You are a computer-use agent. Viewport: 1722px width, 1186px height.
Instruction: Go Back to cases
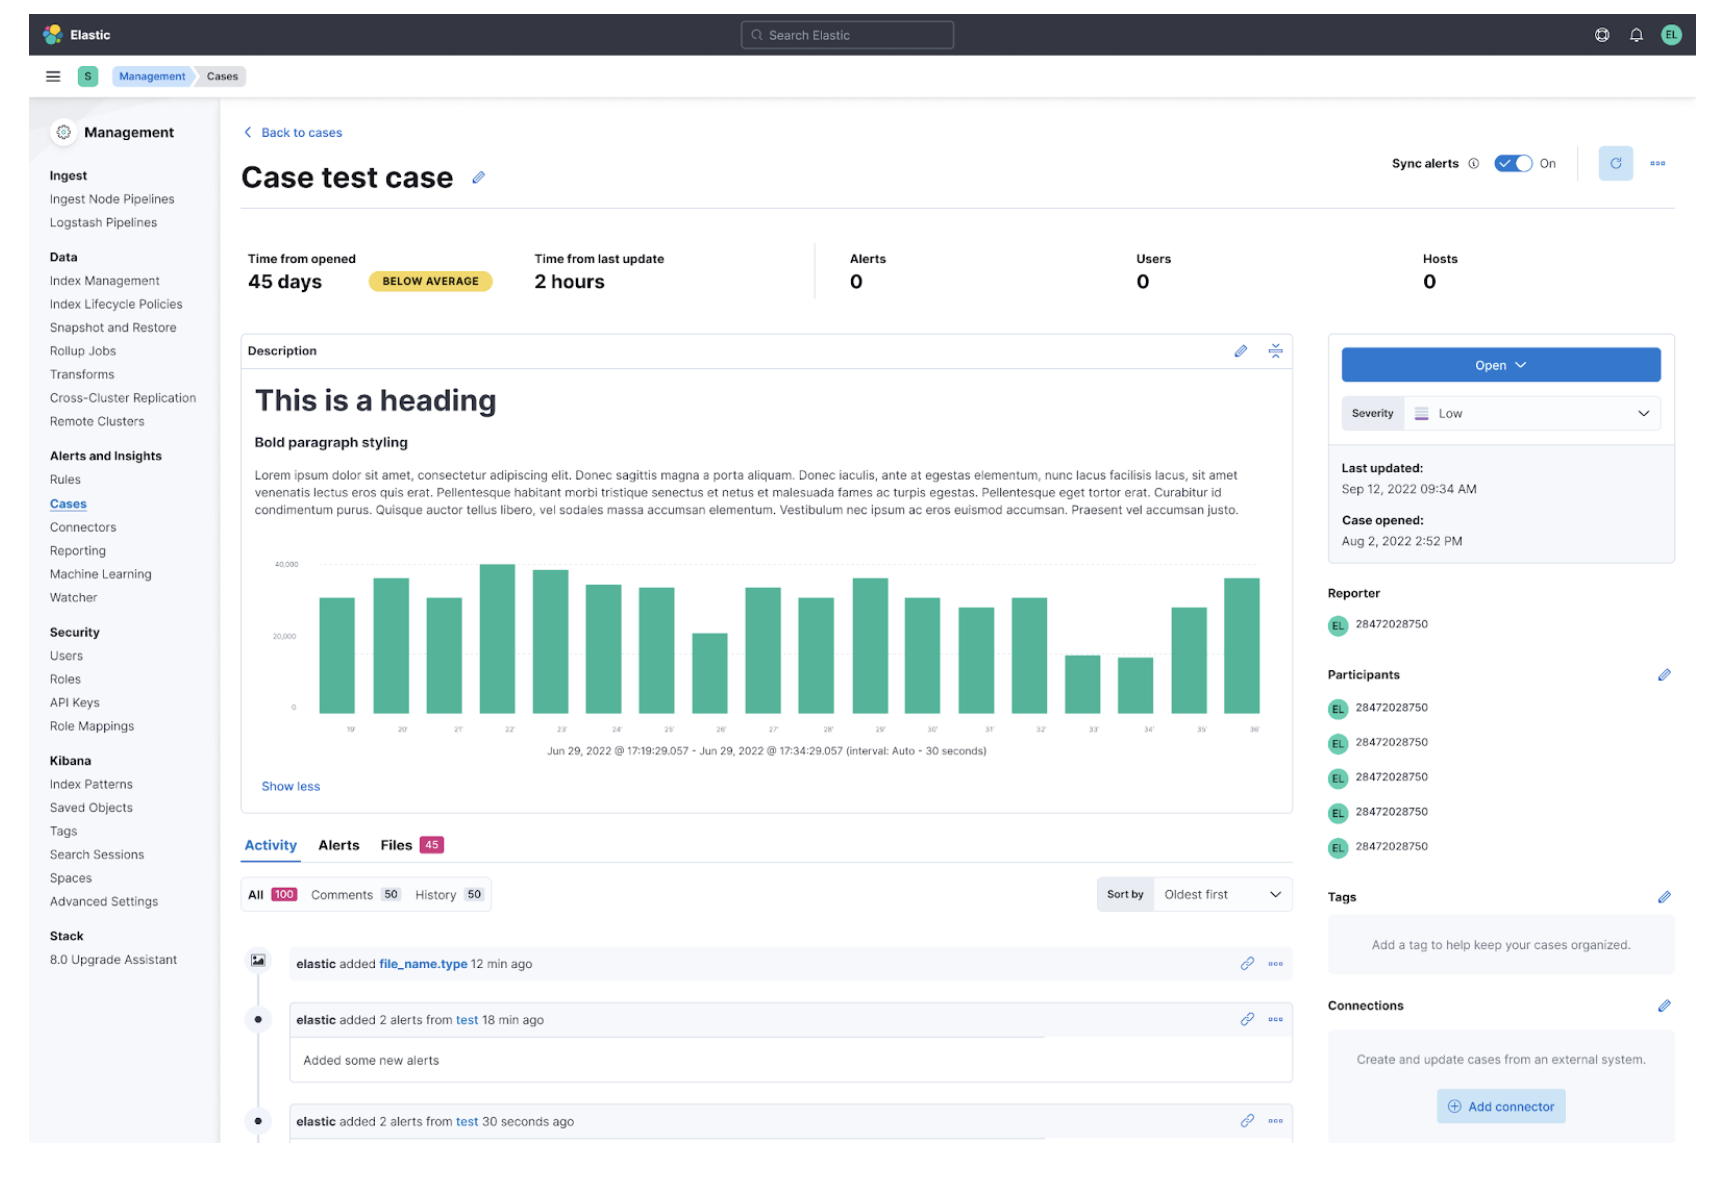(292, 133)
